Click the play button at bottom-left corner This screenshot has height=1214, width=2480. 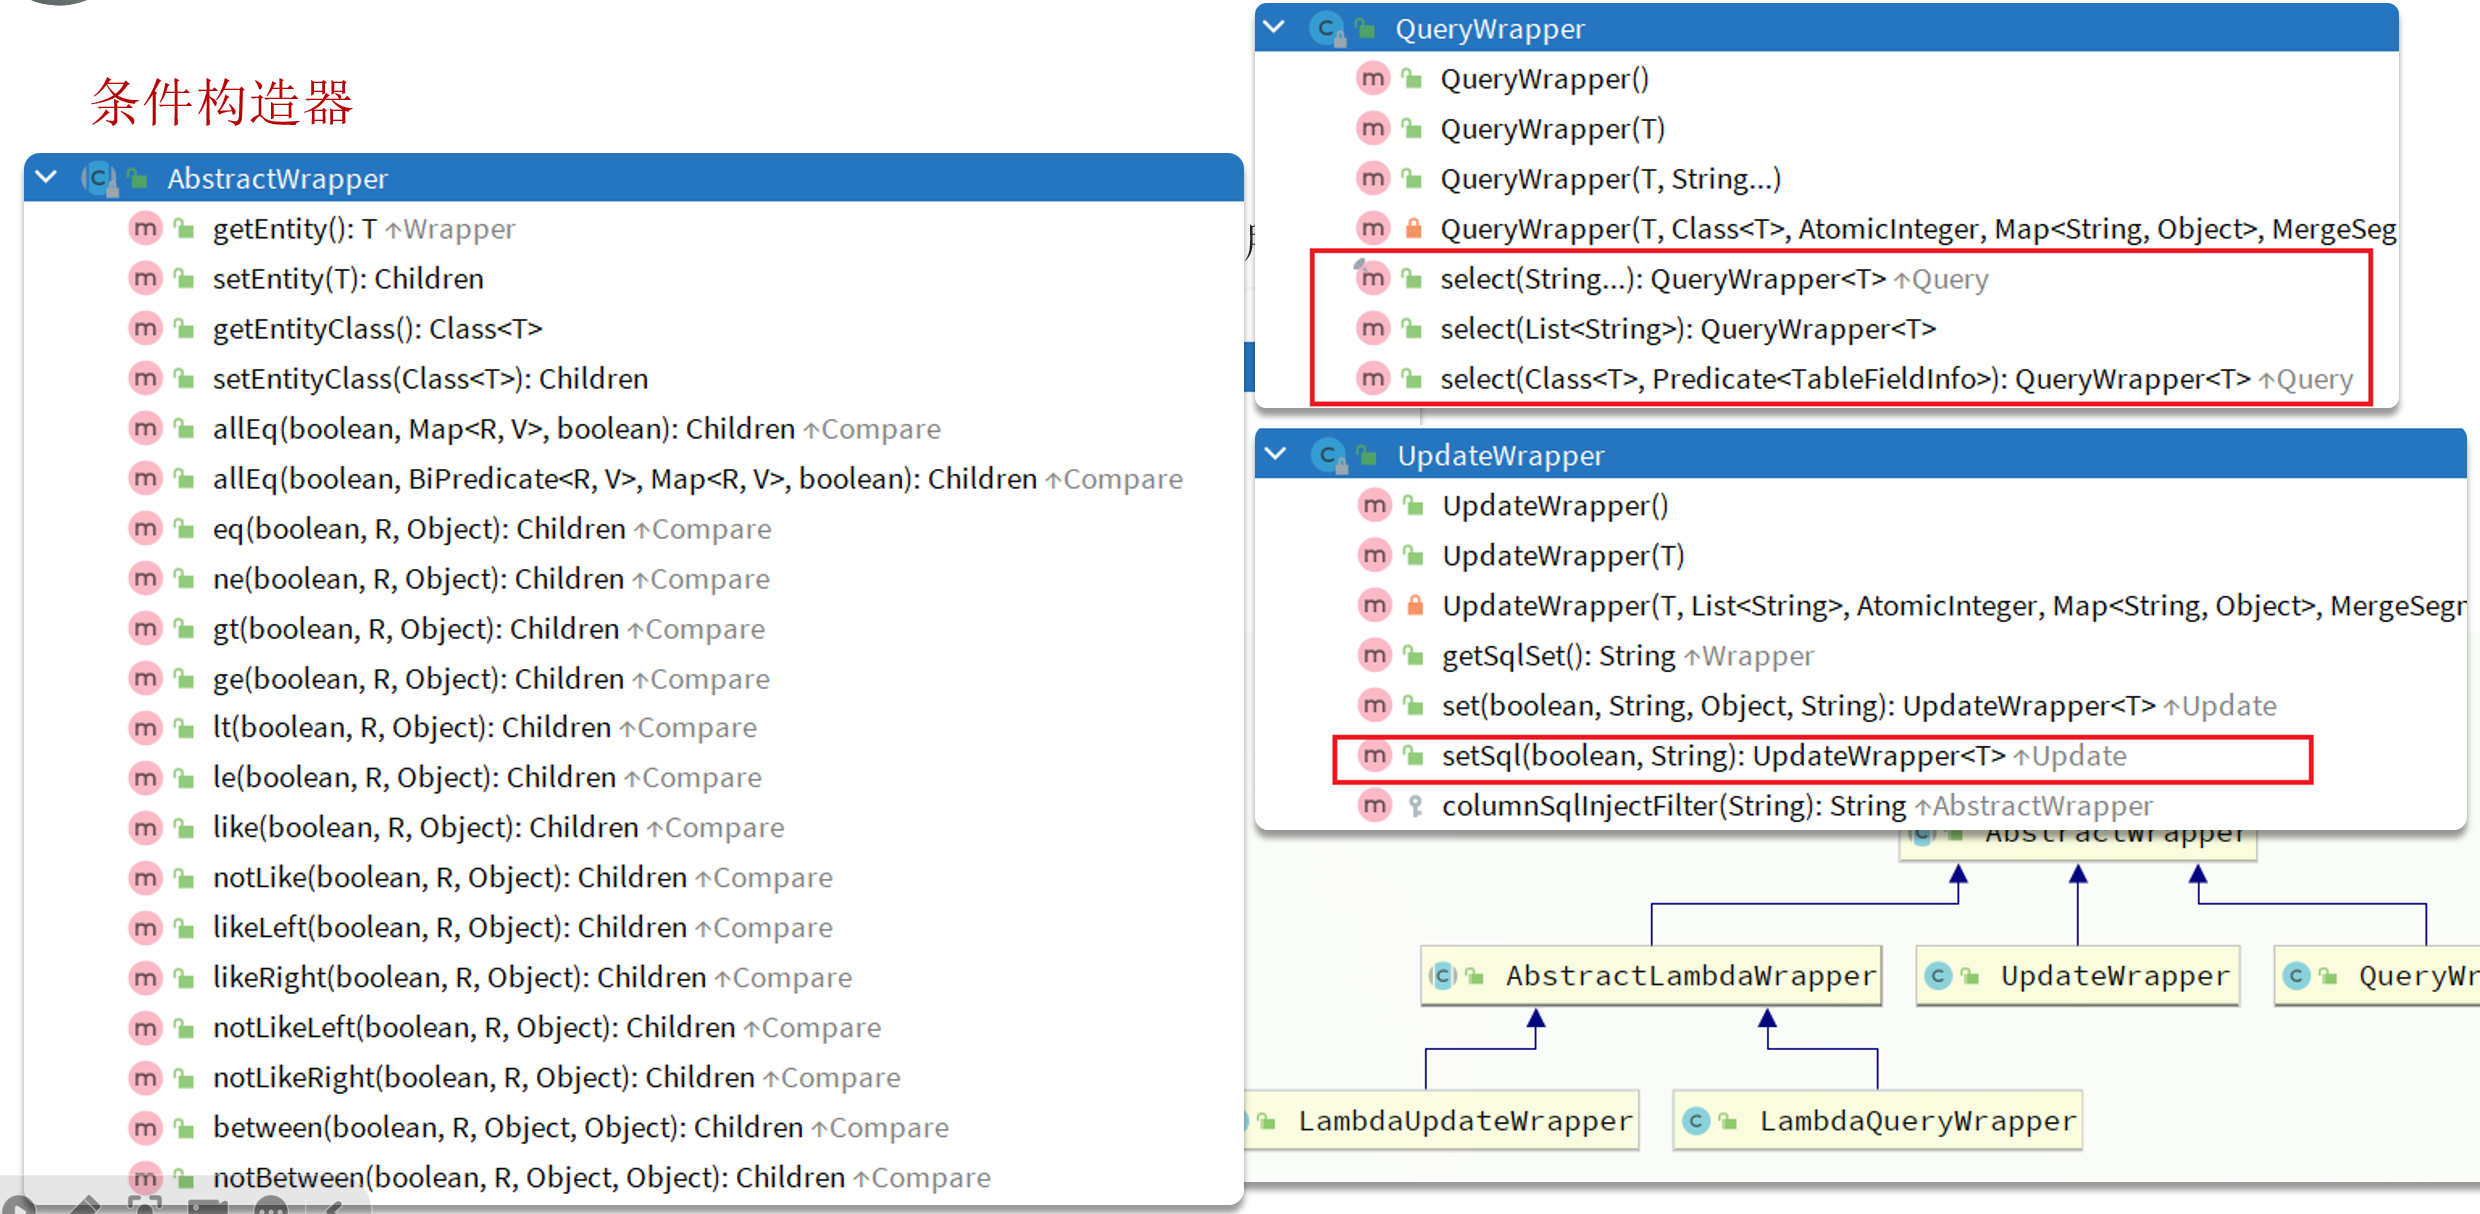18,1206
